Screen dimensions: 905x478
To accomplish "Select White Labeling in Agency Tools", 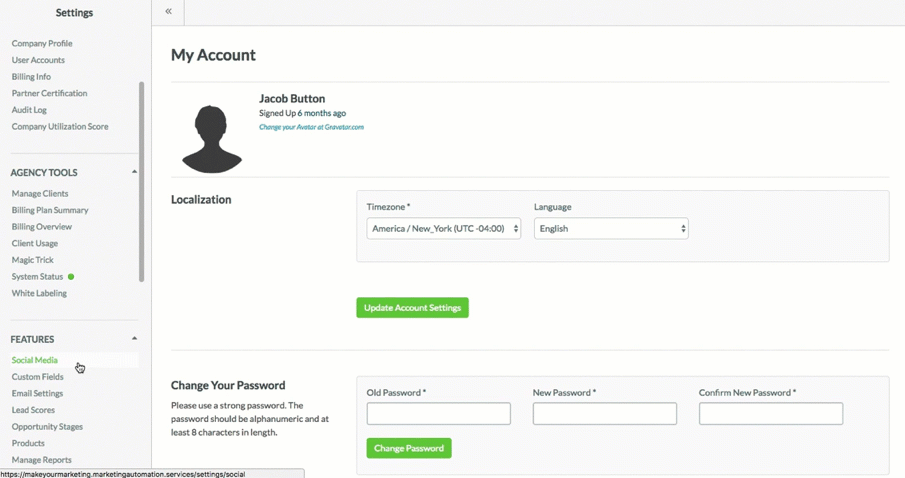I will pyautogui.click(x=39, y=294).
